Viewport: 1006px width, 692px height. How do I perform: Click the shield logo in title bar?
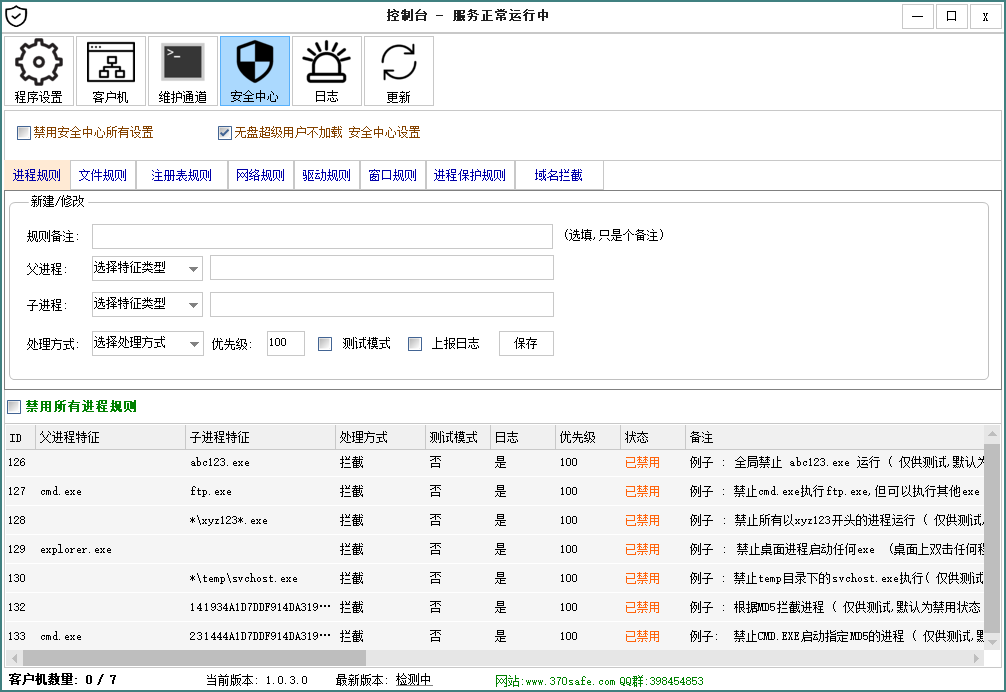pyautogui.click(x=16, y=16)
